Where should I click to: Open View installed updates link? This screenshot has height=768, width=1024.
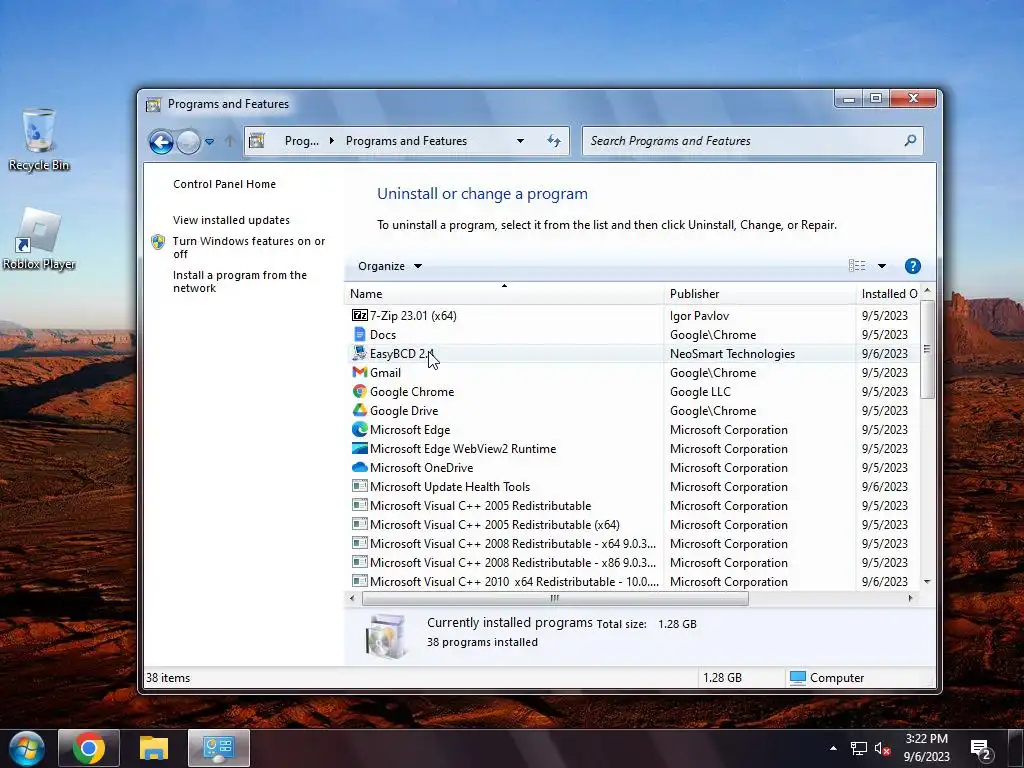point(231,220)
